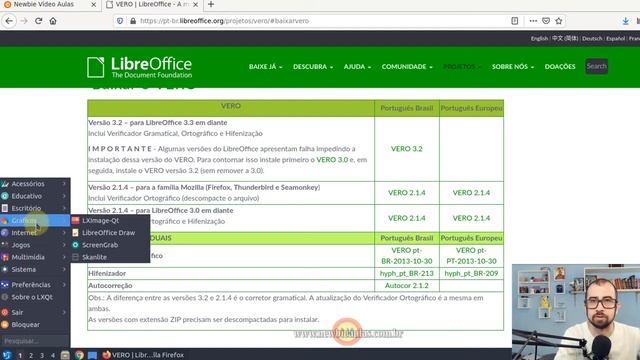Focus the VERO Firefox taskbar window button
Viewport: 640px width, 360px height.
(143, 355)
